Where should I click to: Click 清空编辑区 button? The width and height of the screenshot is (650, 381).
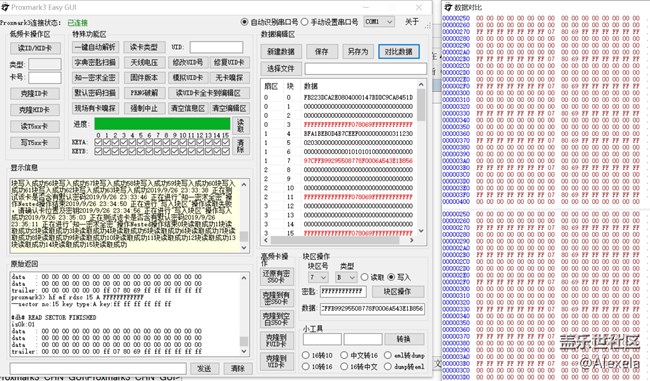click(x=229, y=108)
